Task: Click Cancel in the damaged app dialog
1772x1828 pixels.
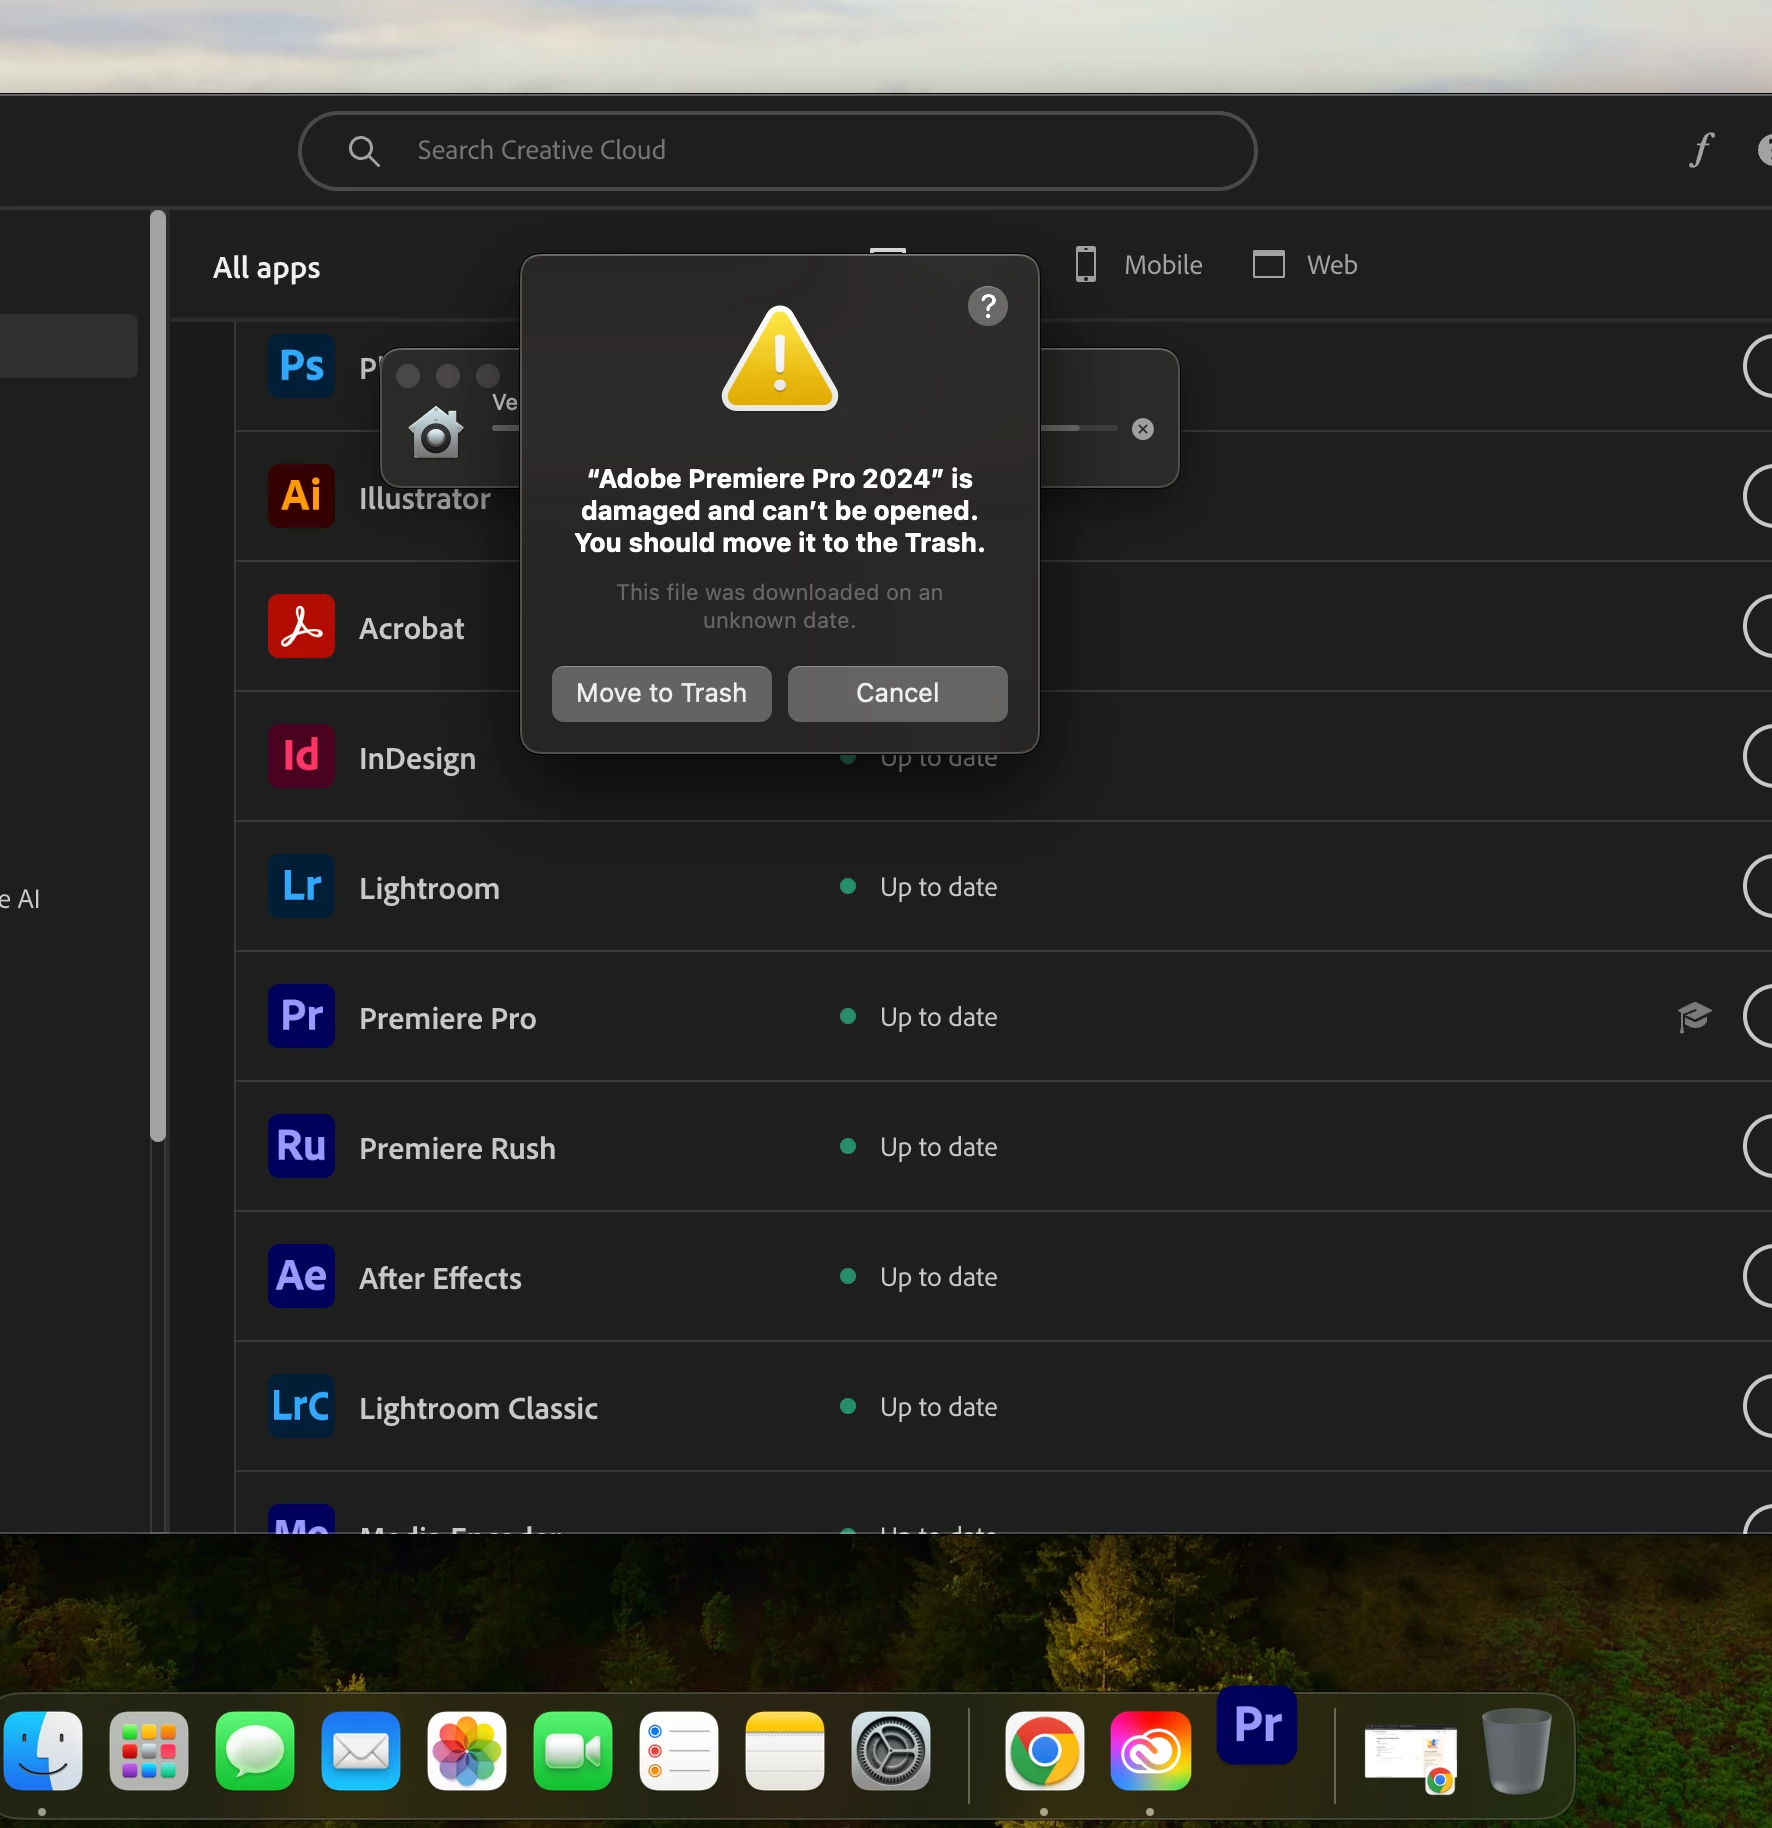Action: point(897,693)
